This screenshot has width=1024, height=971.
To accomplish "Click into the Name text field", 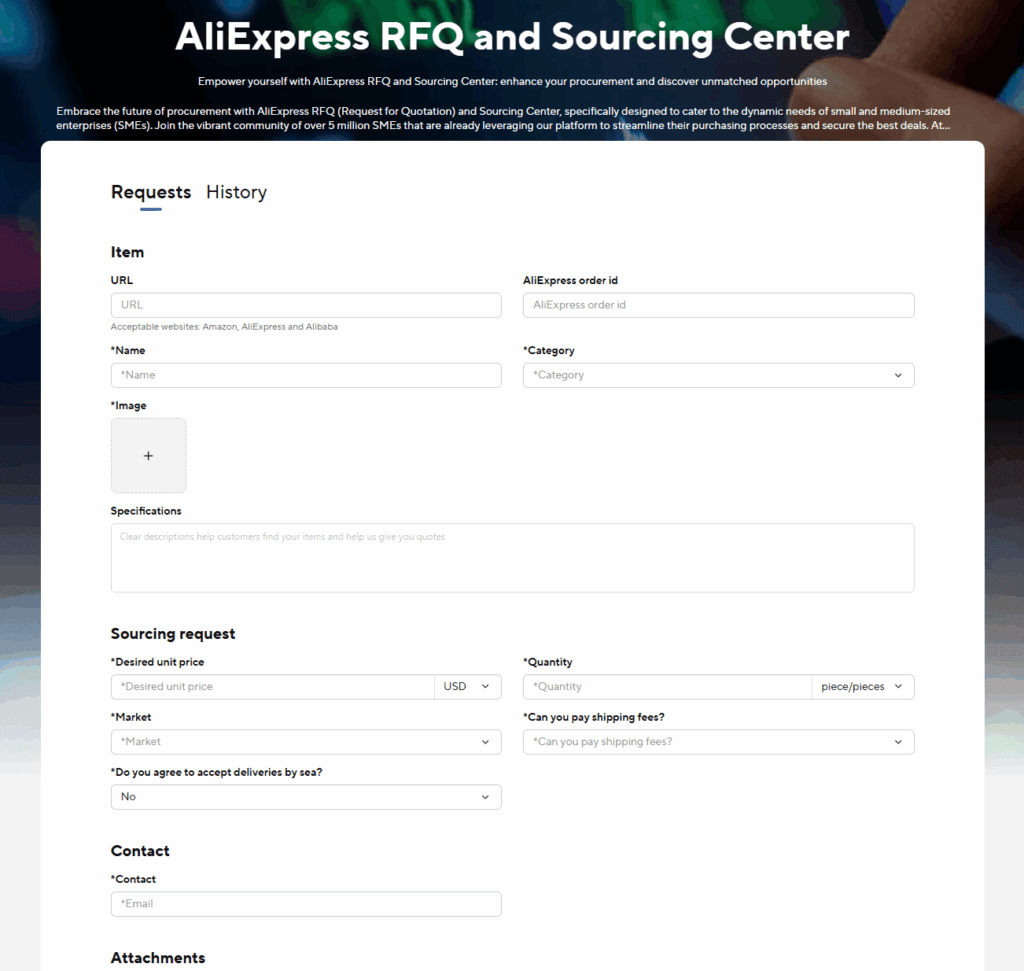I will (306, 375).
